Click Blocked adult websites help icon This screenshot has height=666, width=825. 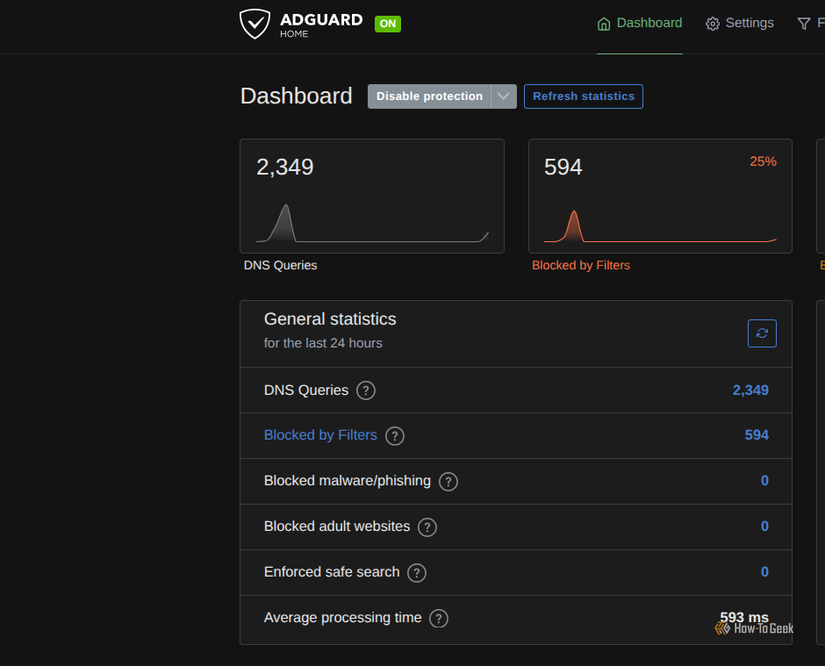427,527
